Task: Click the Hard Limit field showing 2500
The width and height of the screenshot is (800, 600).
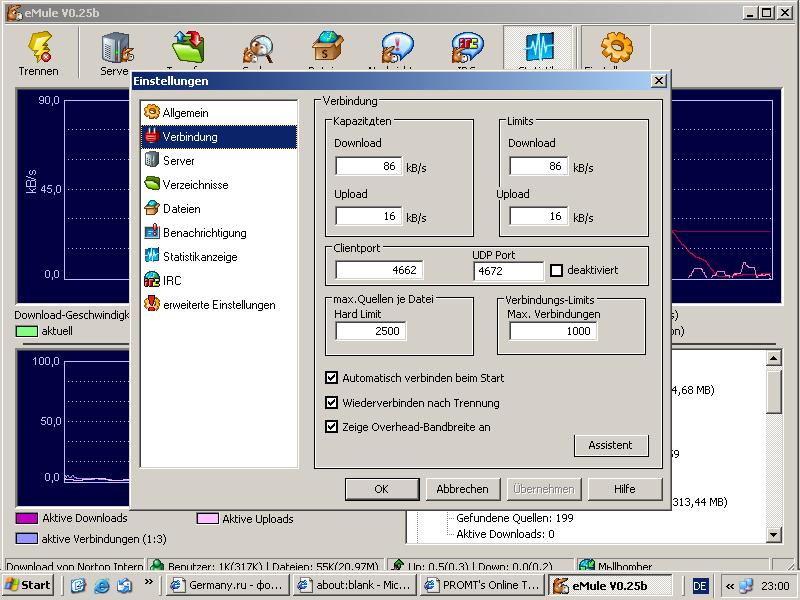Action: (371, 331)
